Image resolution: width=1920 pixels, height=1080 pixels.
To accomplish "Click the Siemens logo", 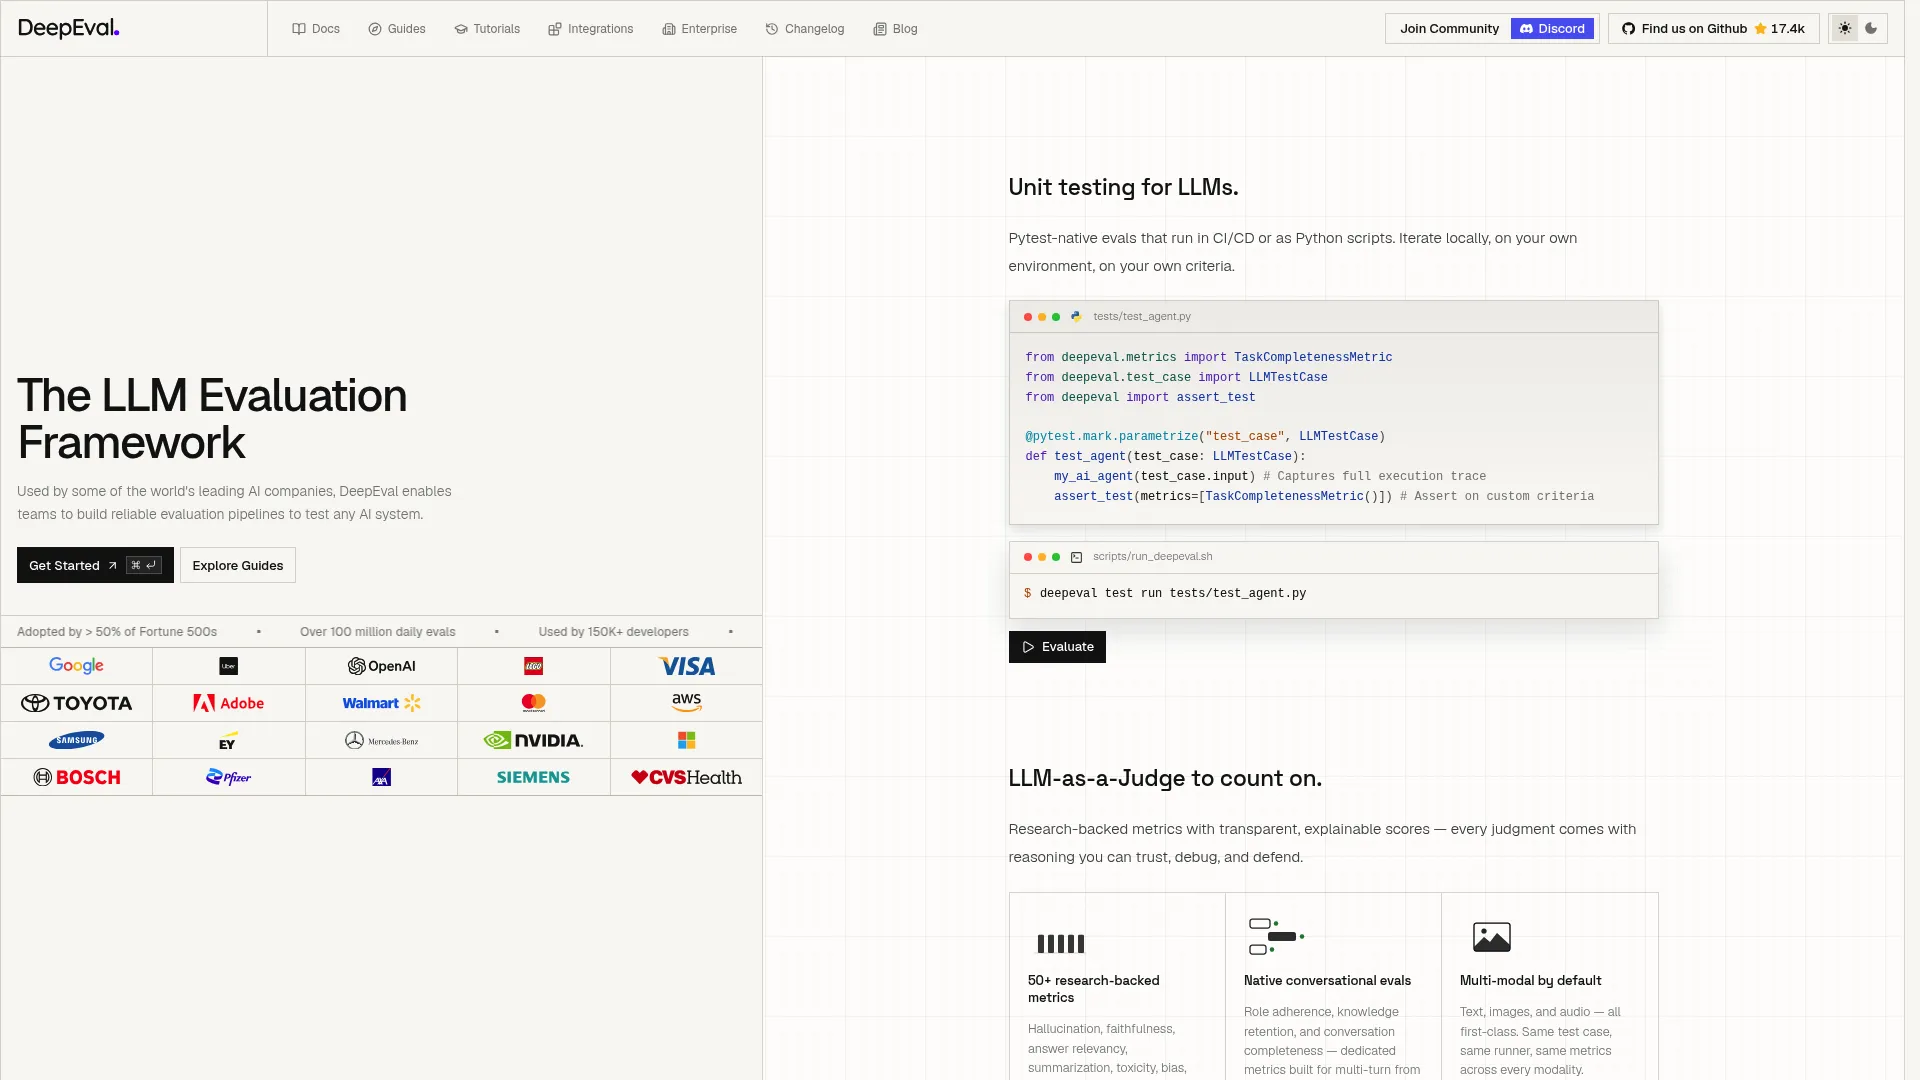I will (534, 777).
